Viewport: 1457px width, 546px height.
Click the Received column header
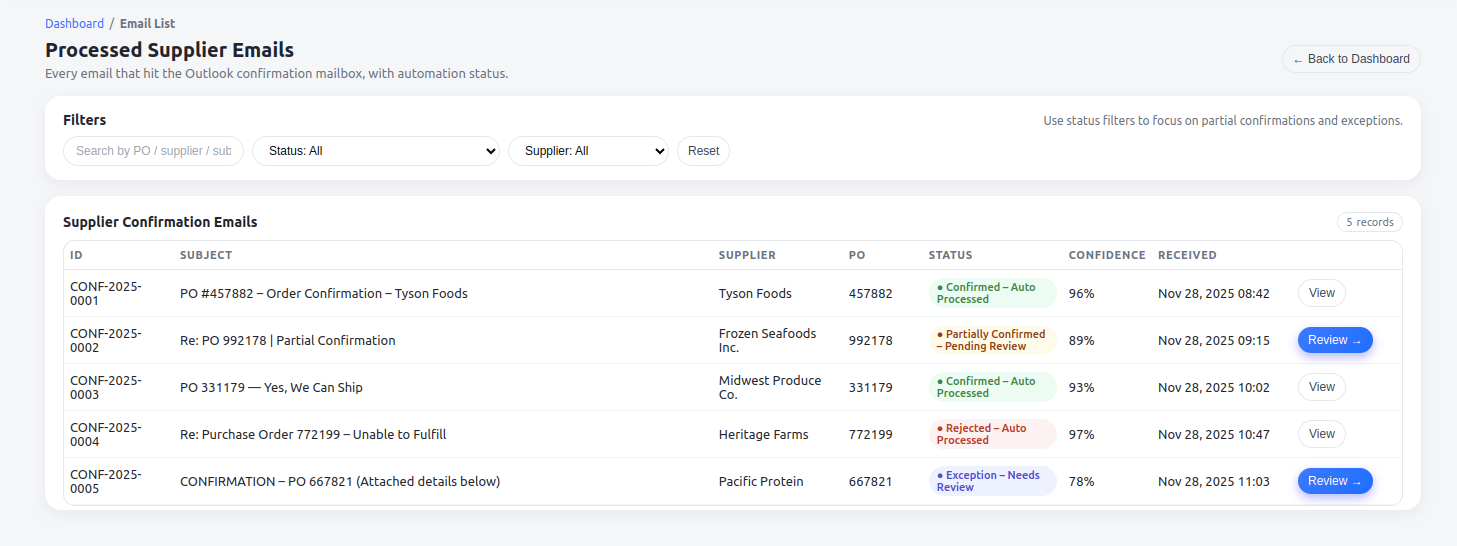1187,255
